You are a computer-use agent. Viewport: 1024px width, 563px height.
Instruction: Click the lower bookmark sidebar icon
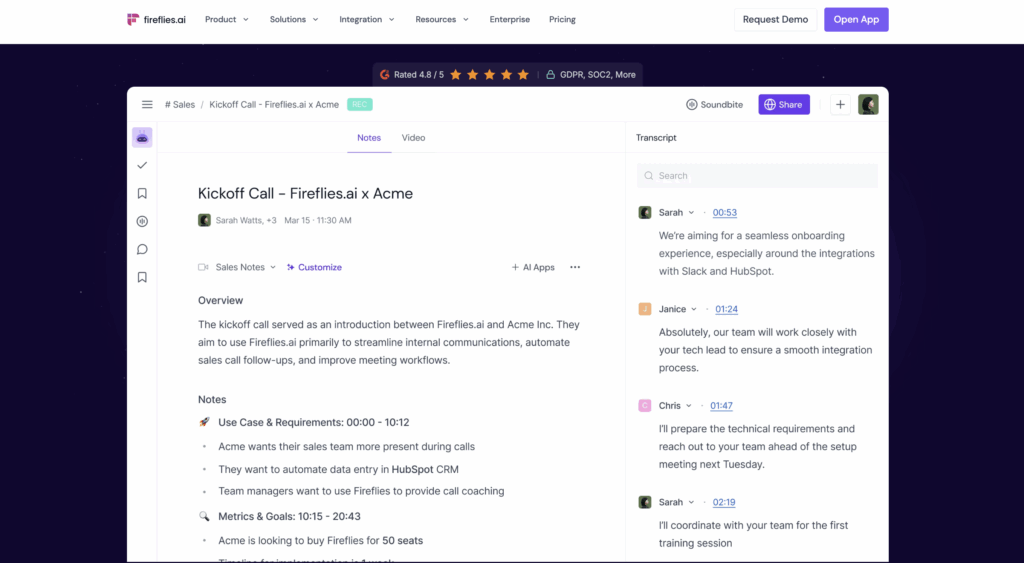click(142, 278)
